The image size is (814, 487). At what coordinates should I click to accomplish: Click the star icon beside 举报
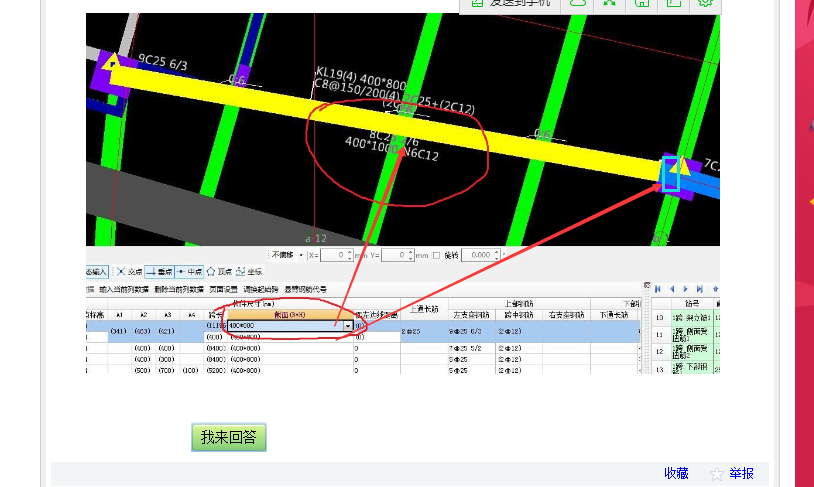(716, 474)
